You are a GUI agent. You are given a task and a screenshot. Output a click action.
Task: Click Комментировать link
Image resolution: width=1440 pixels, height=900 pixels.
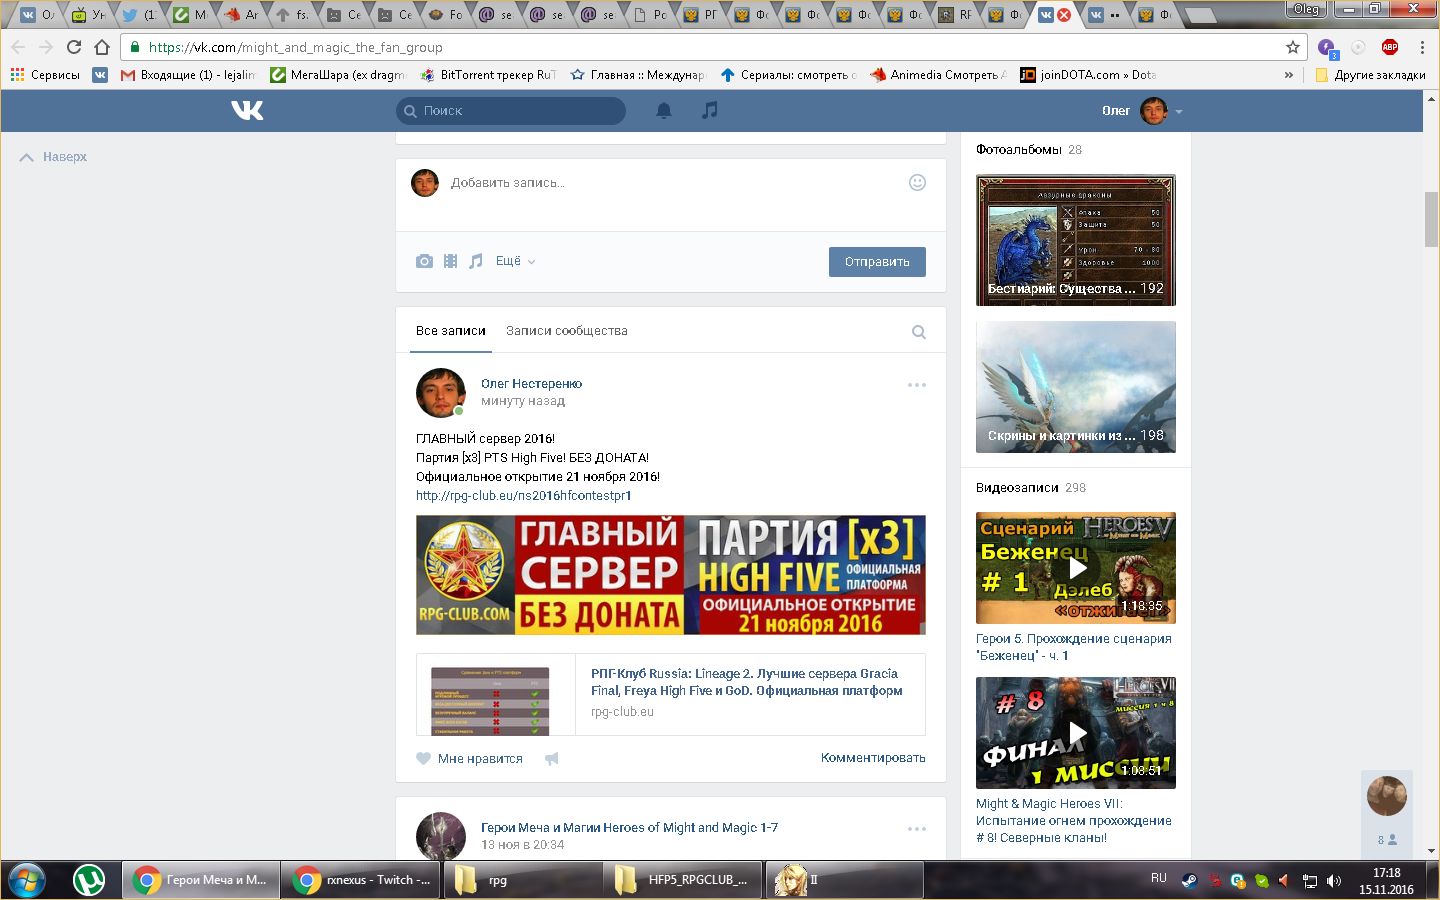click(873, 758)
